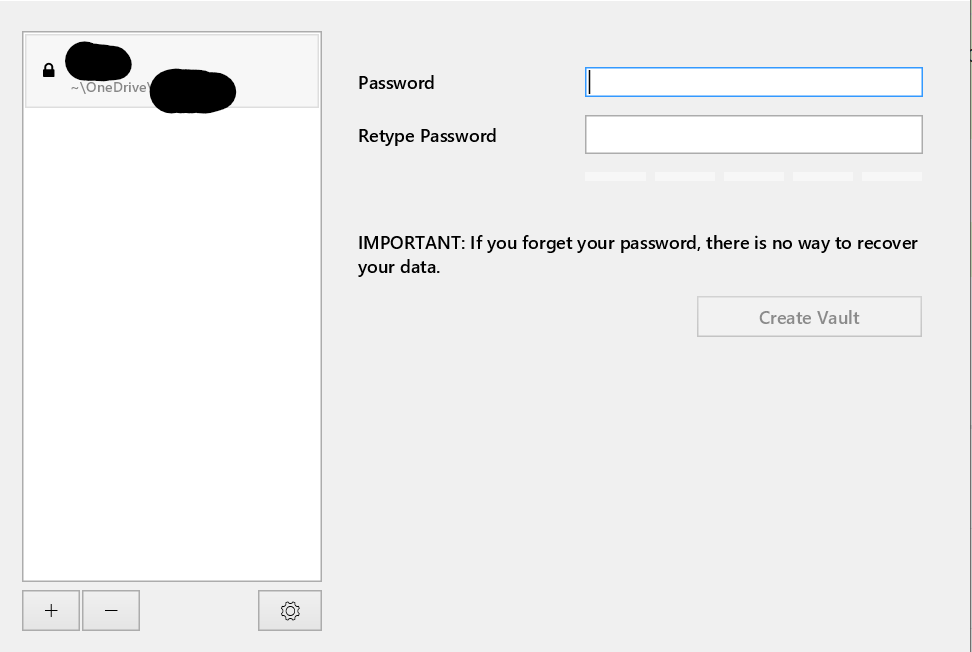Click the Retype Password label
Image resolution: width=972 pixels, height=652 pixels.
(427, 136)
